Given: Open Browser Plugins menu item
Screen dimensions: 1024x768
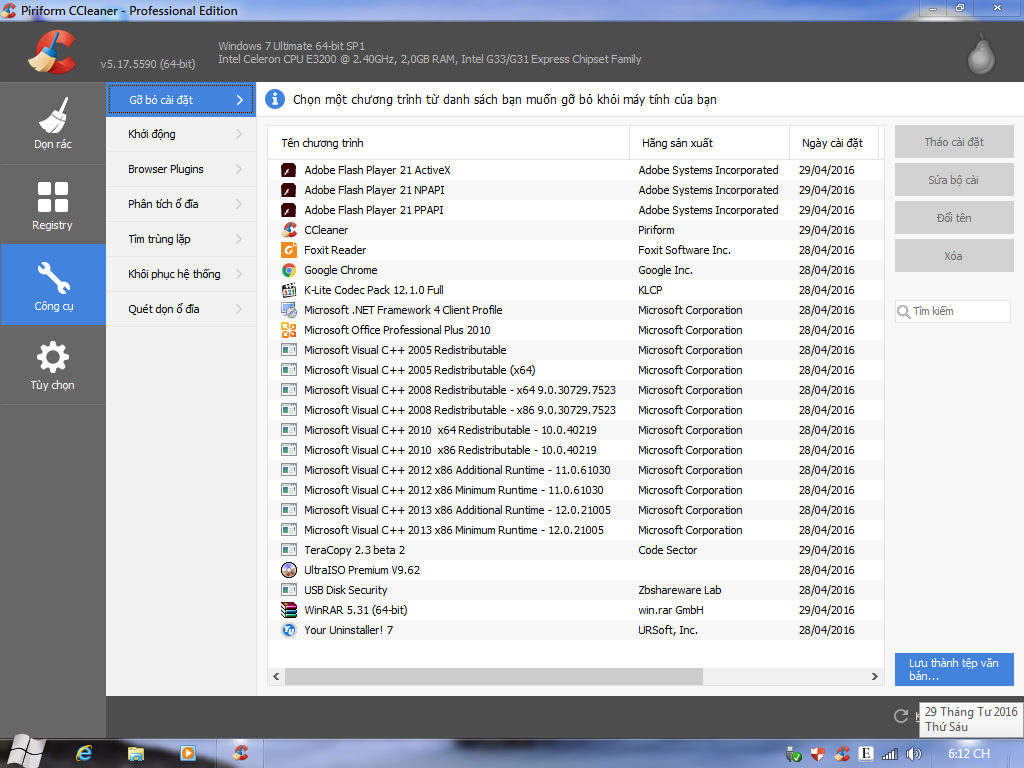Looking at the screenshot, I should coord(181,169).
